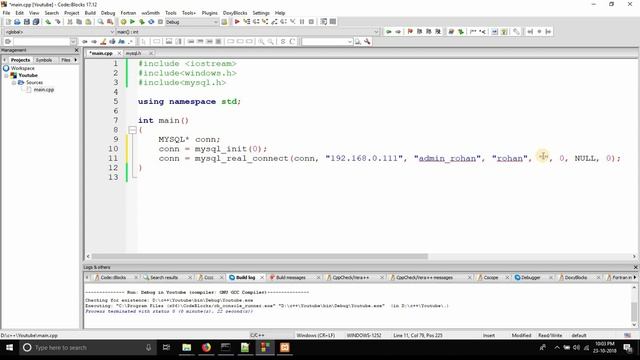Screen dimensions: 640x360
Task: Rebuild the project via blue arrows icon
Action: click(x=151, y=22)
